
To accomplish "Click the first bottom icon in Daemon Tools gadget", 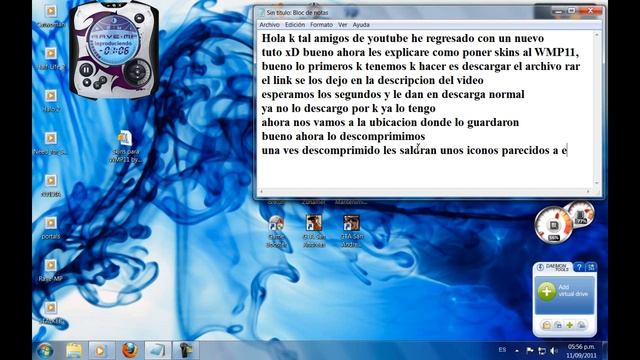I will pyautogui.click(x=546, y=325).
